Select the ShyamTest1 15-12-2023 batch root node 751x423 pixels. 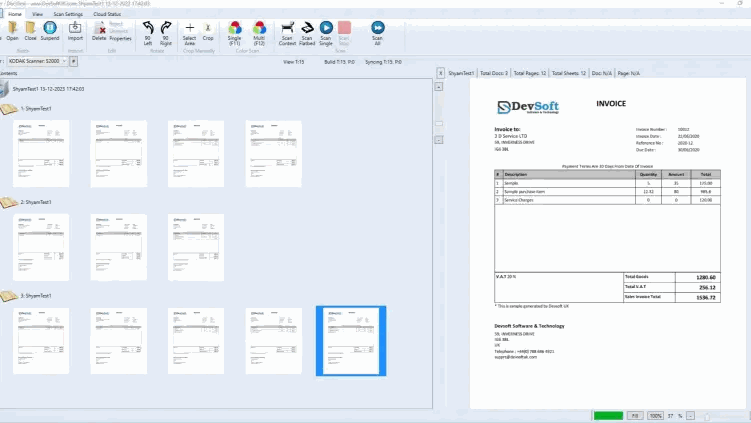(x=48, y=89)
